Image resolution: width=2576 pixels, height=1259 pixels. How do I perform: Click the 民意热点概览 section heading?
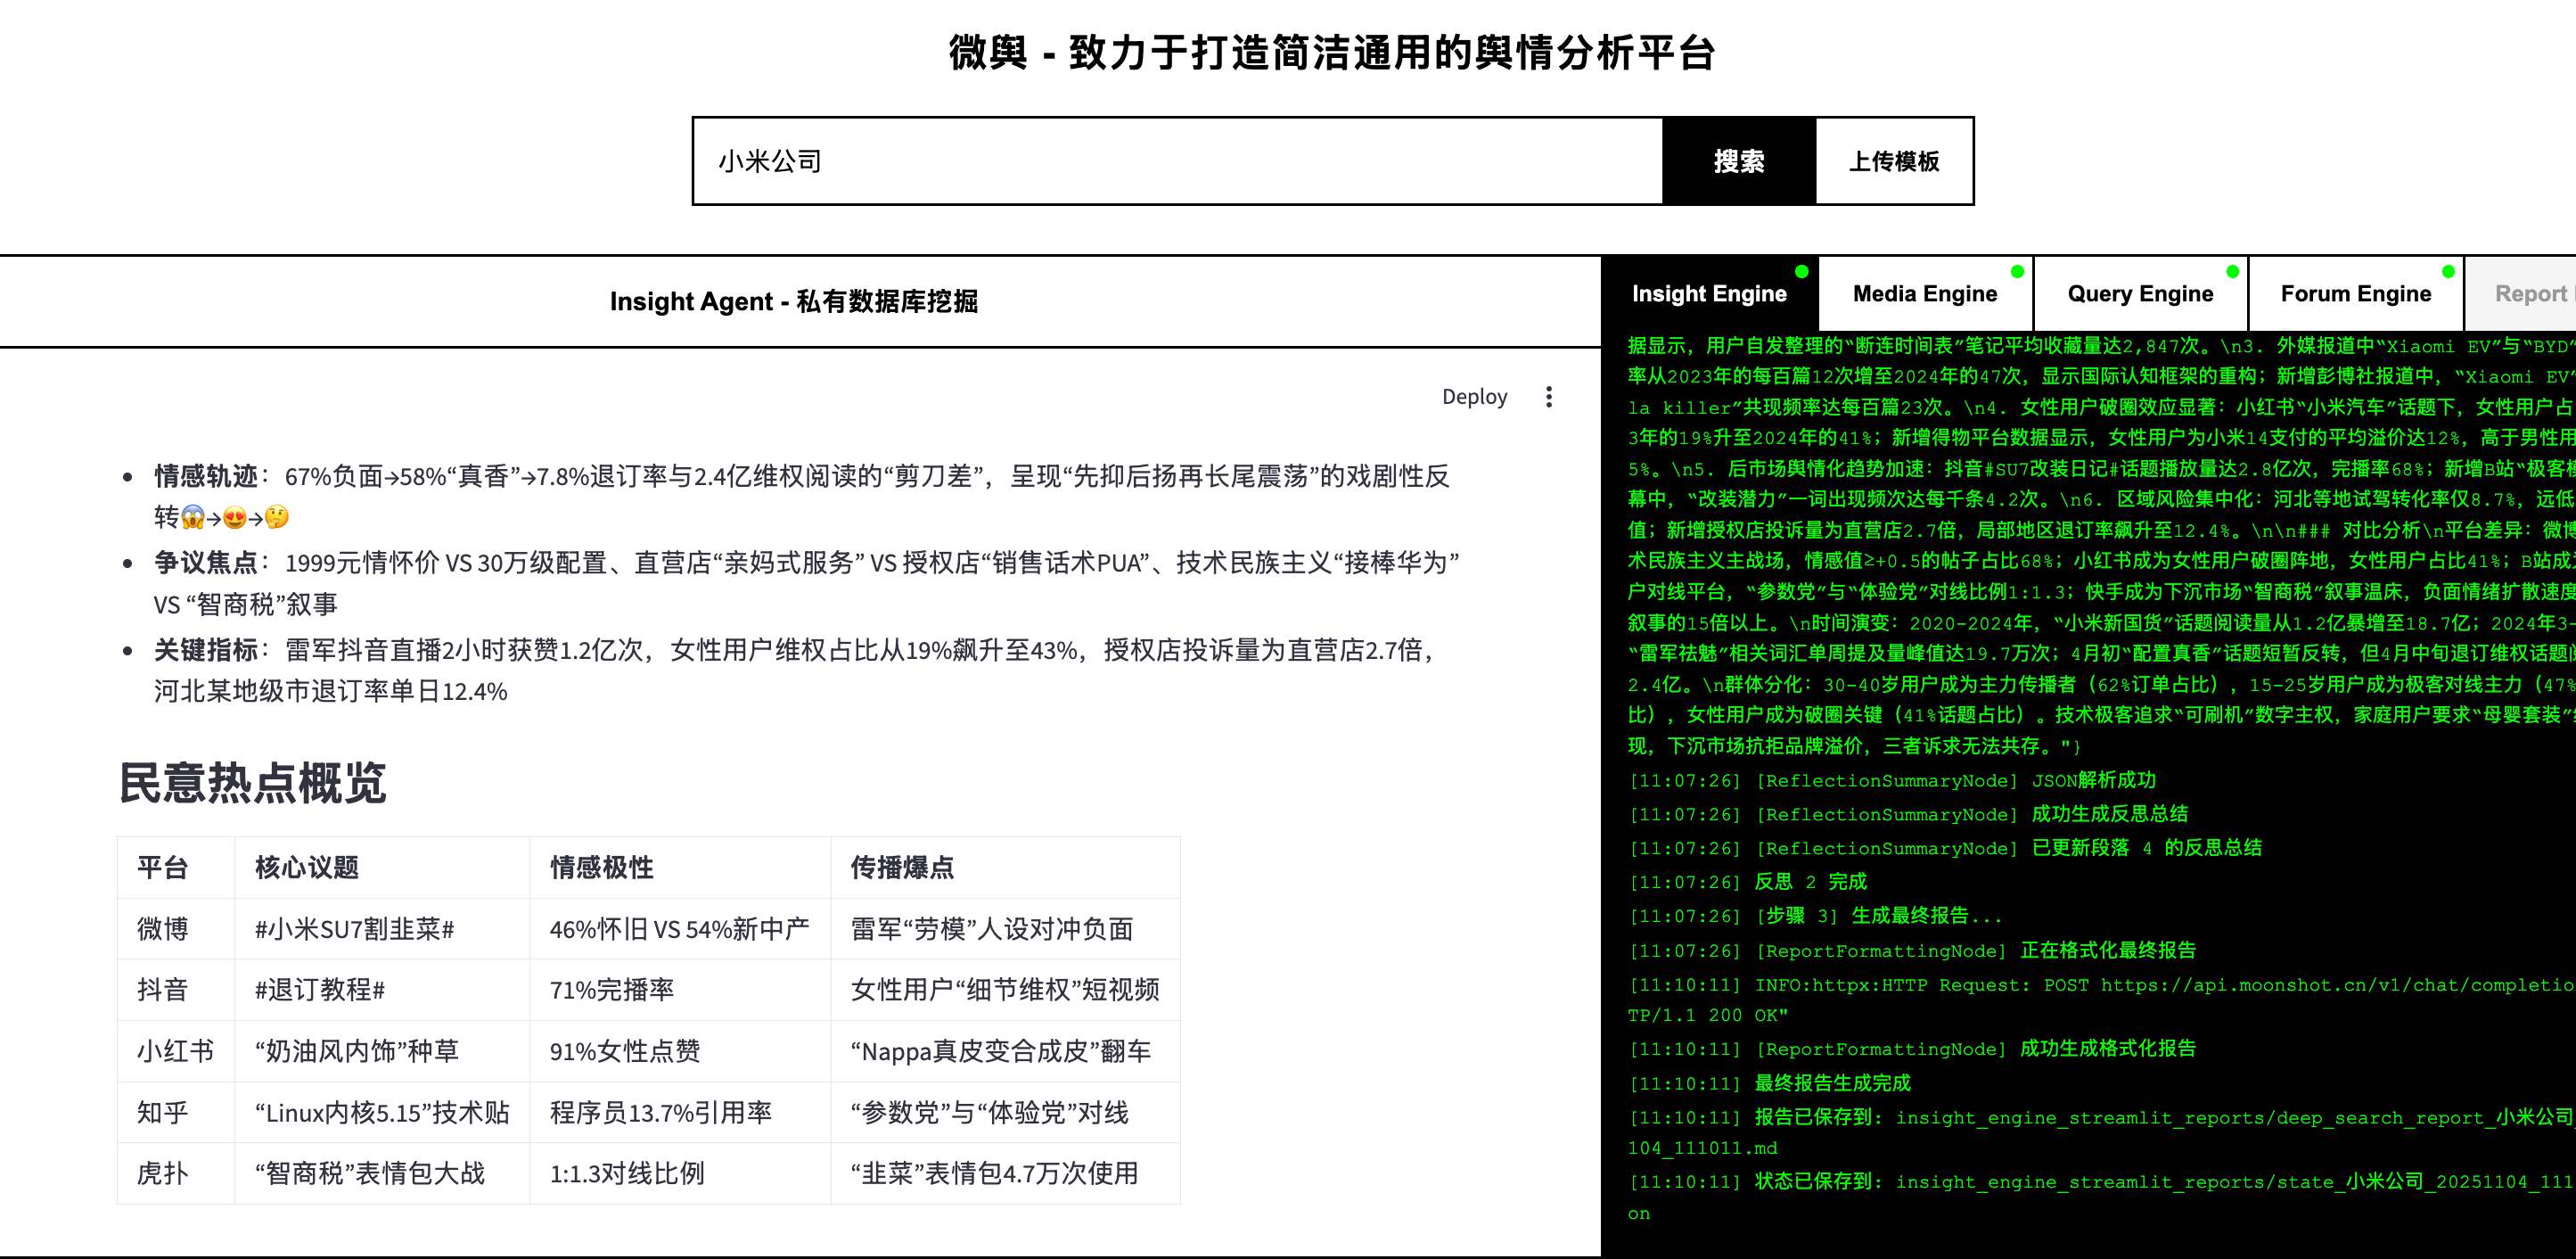point(253,785)
